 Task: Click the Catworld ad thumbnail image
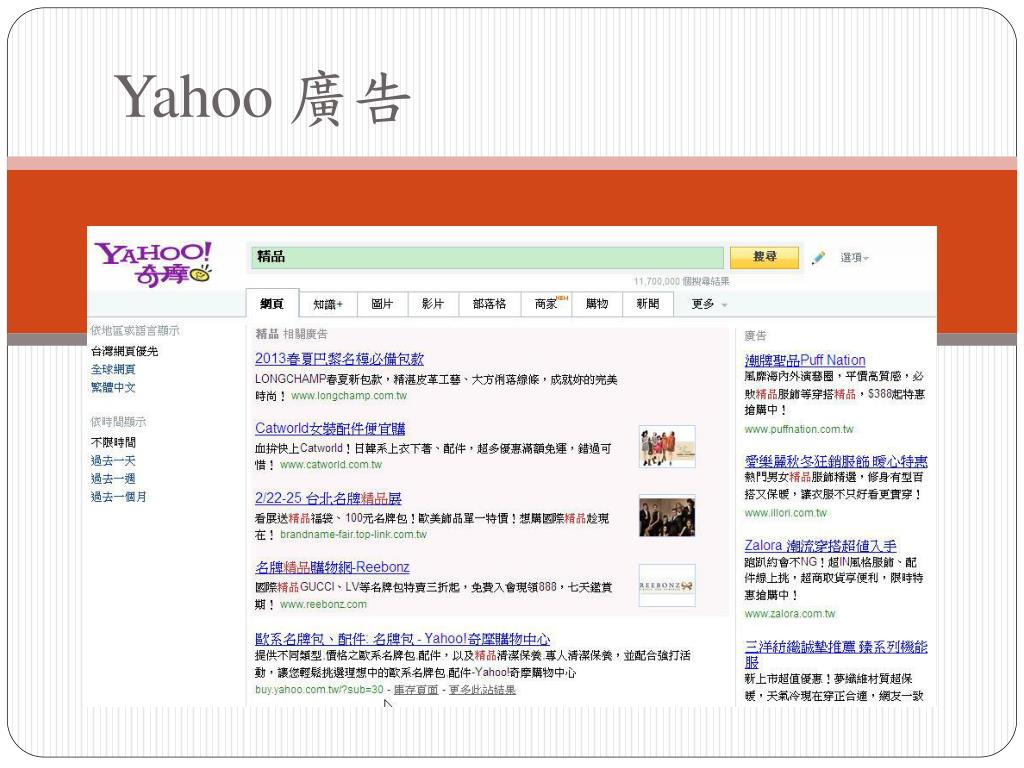(x=667, y=447)
